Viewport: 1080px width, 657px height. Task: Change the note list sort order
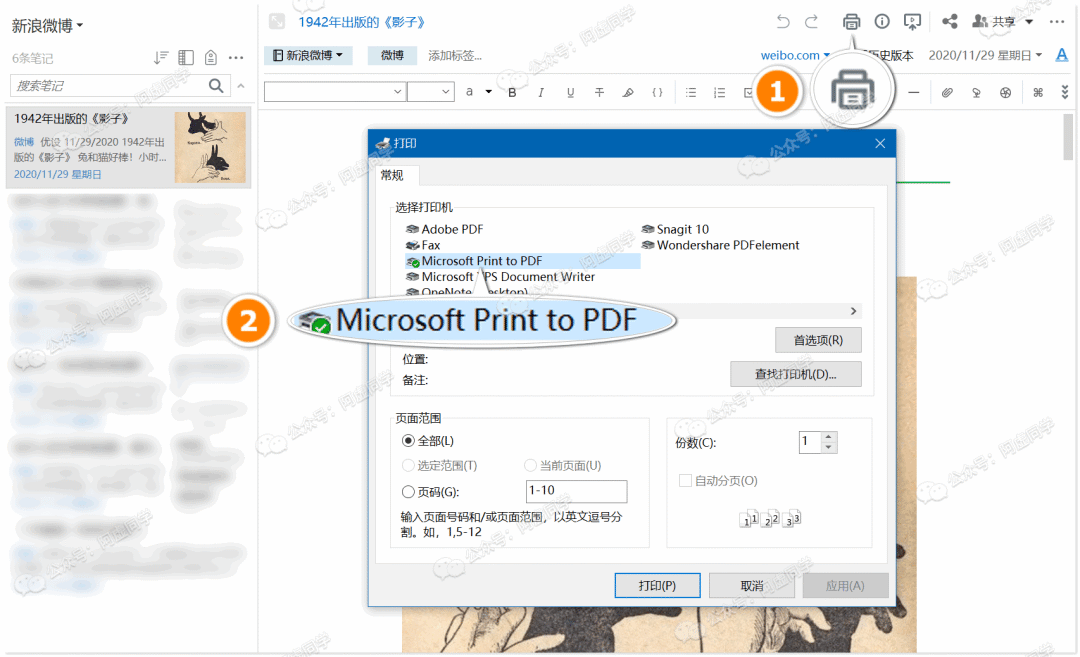pos(160,58)
